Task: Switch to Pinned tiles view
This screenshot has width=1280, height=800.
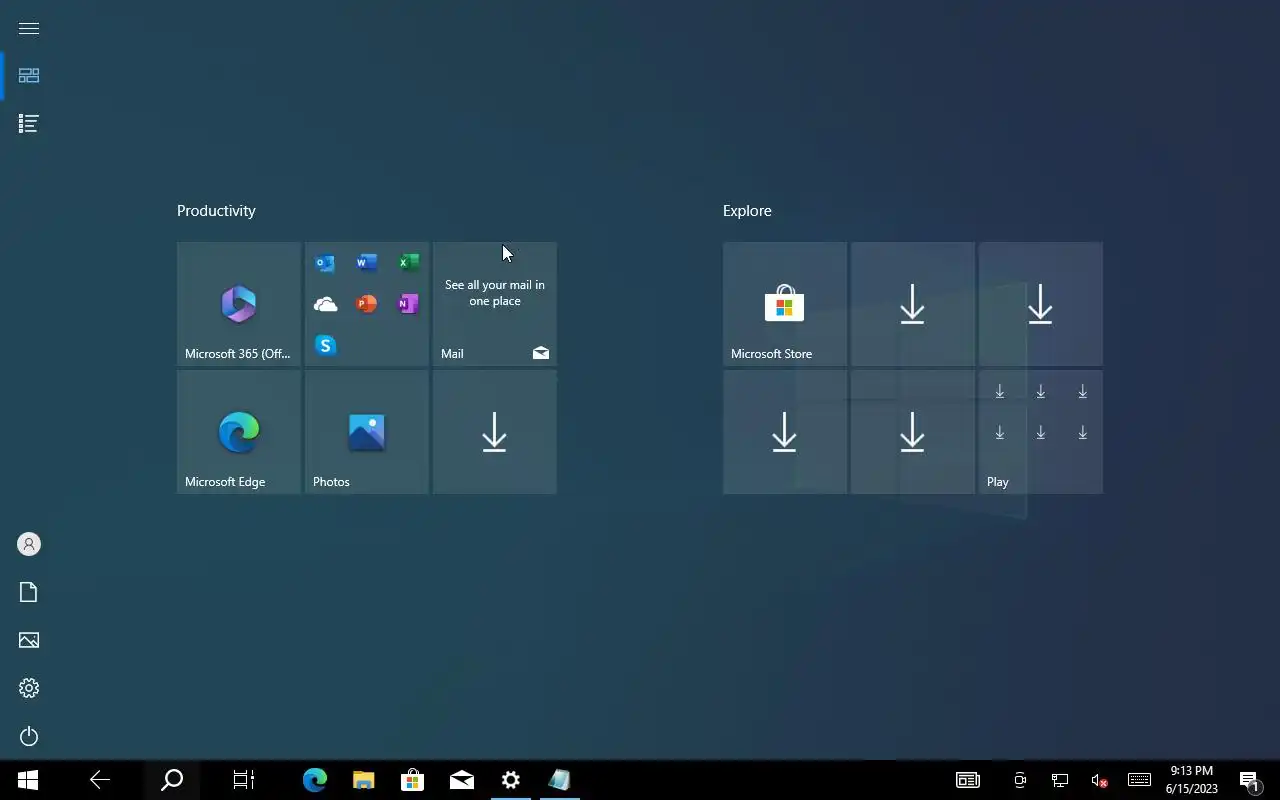Action: 29,76
